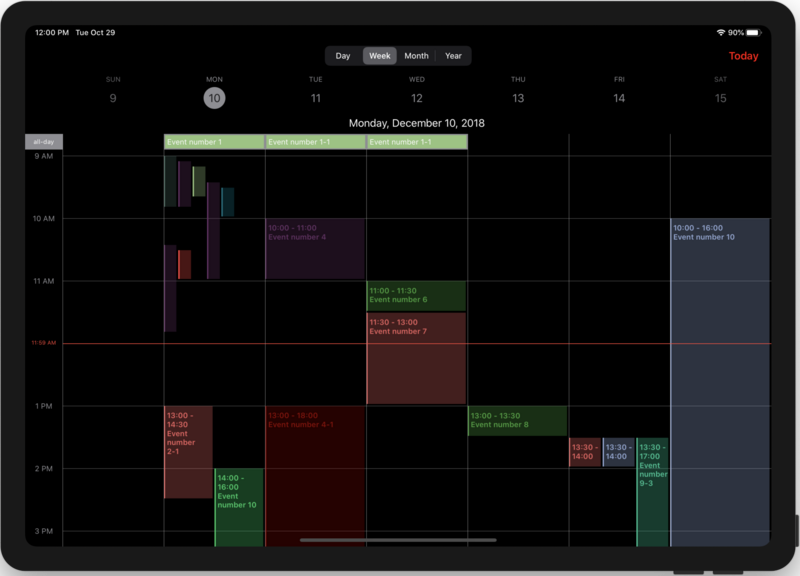The image size is (800, 576).
Task: Click the light green Monday morning event block
Action: tap(199, 181)
